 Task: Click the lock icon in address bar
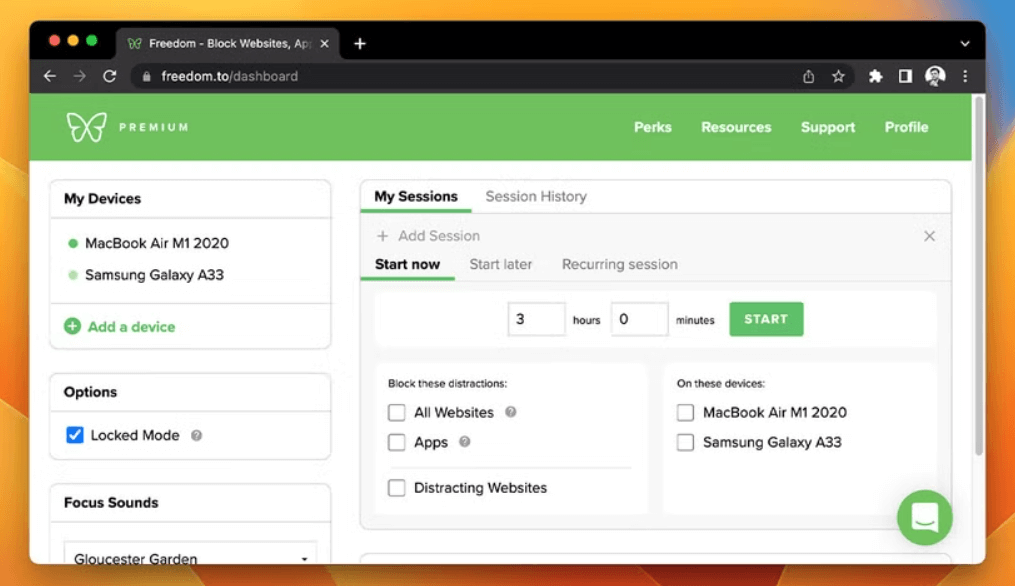(147, 76)
